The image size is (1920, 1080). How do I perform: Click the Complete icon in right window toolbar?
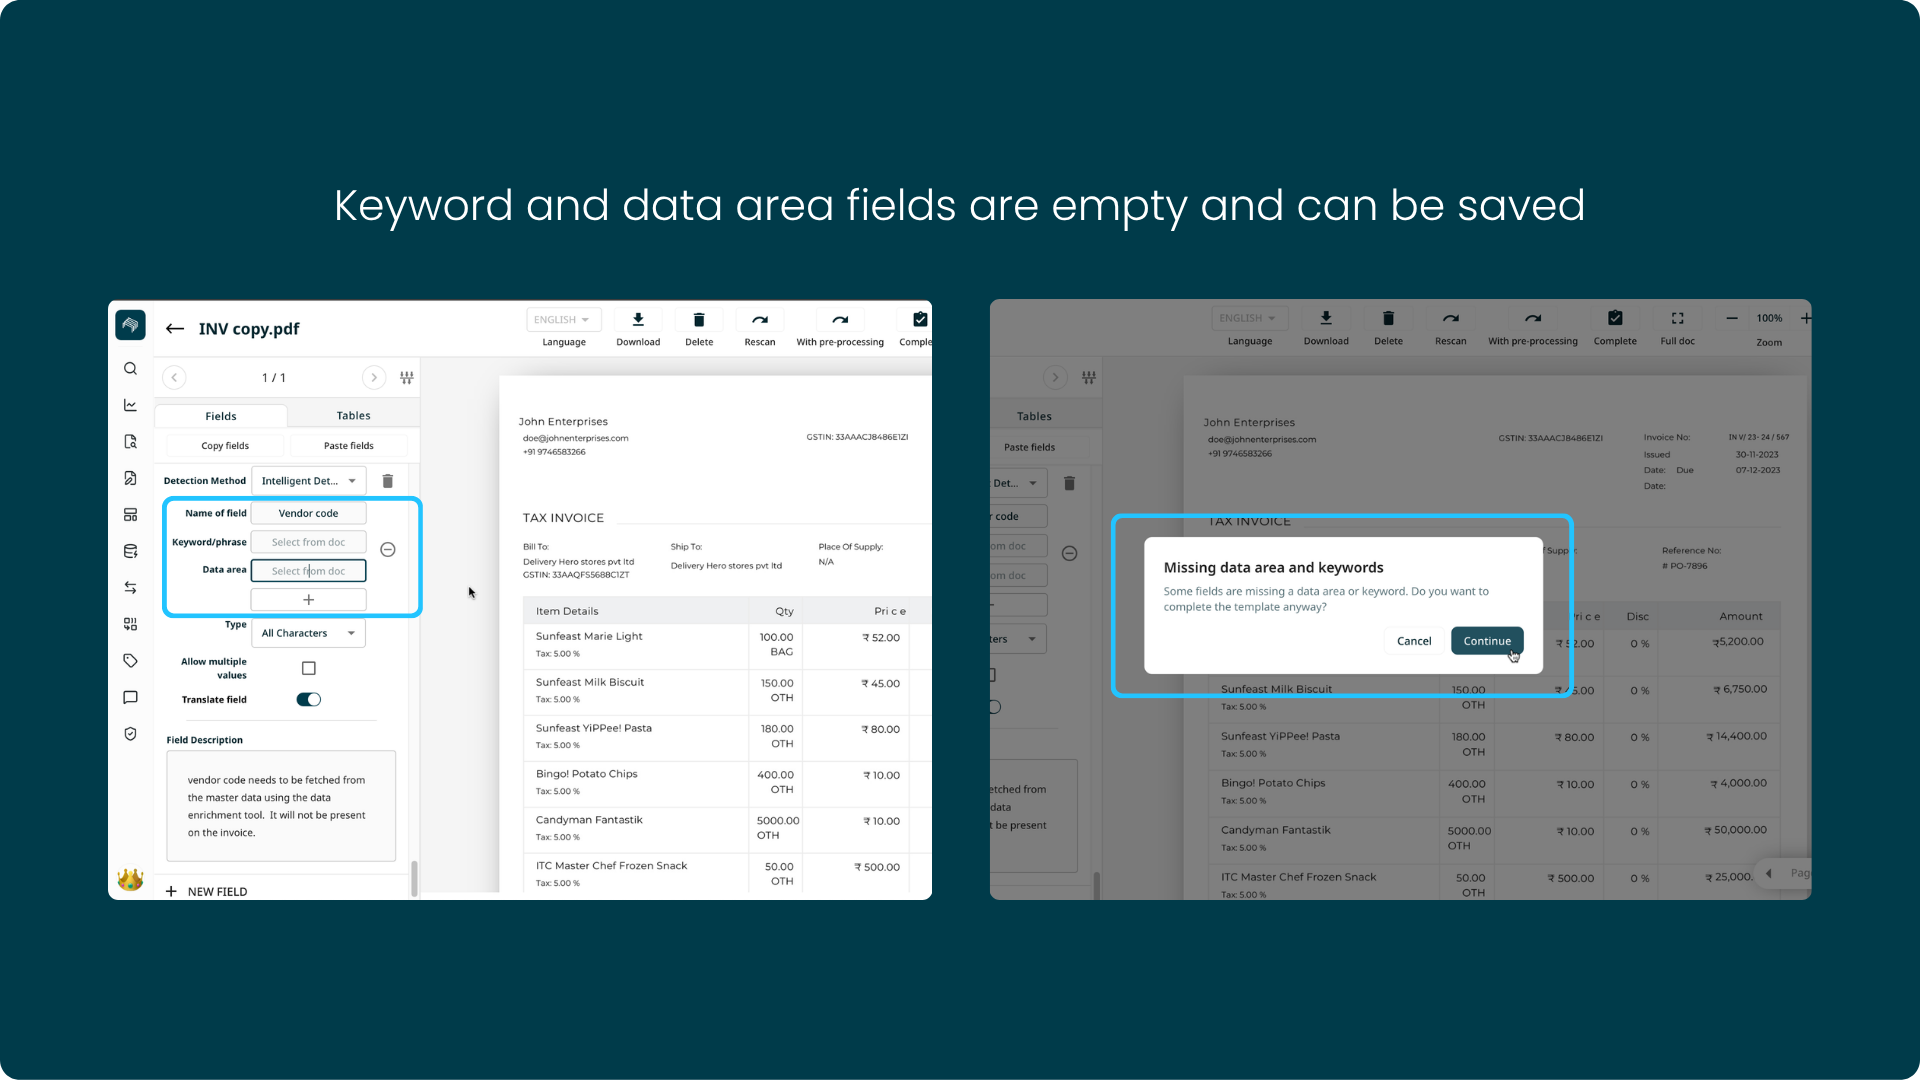click(x=1615, y=318)
